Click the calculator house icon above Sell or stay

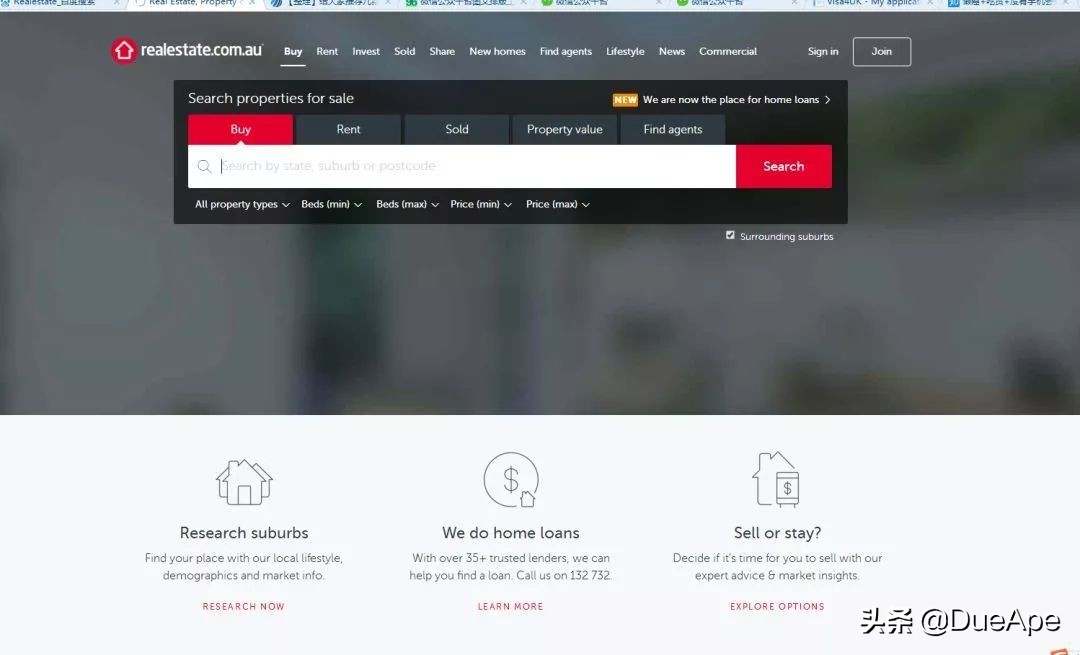click(777, 479)
